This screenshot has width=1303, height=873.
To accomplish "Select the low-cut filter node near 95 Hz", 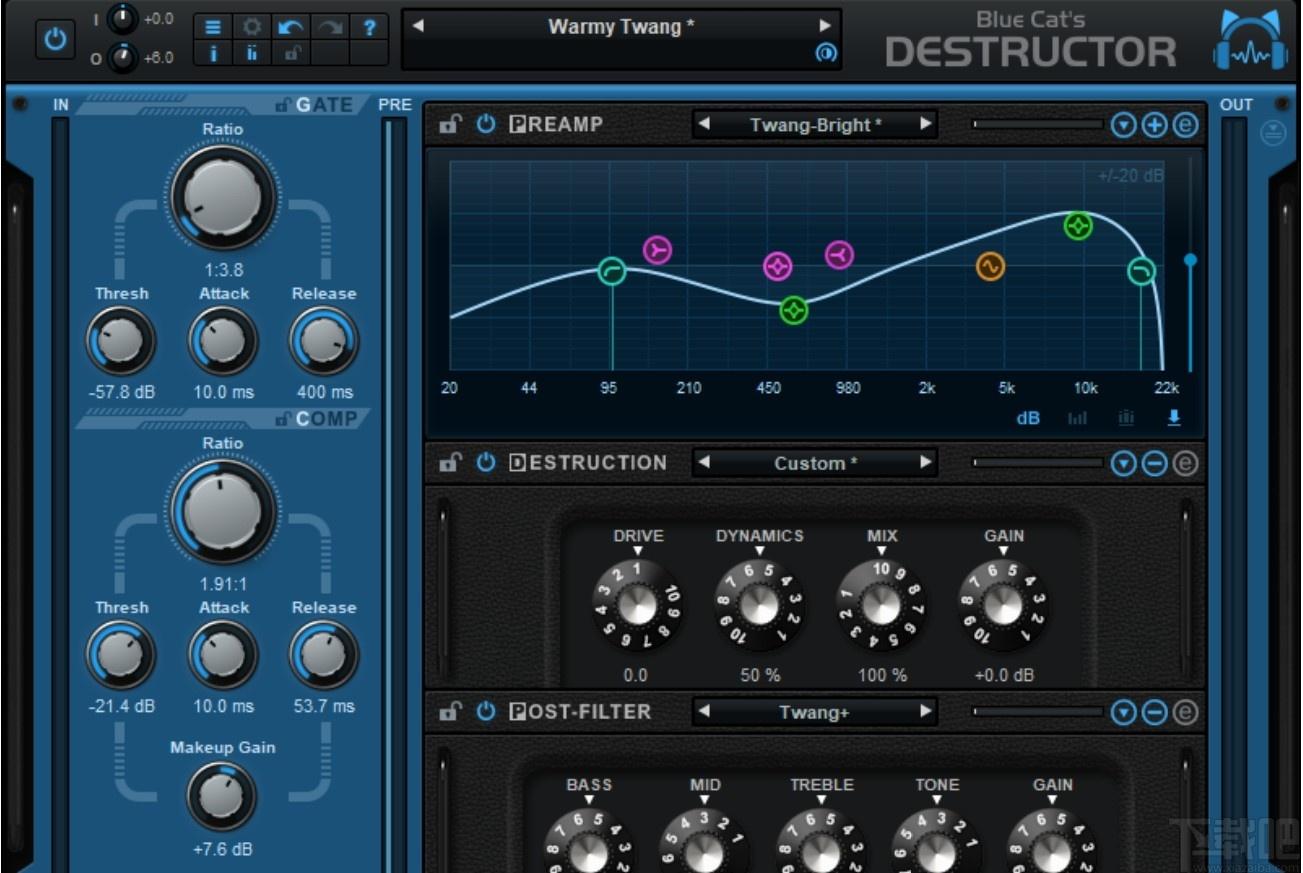I will click(x=612, y=271).
